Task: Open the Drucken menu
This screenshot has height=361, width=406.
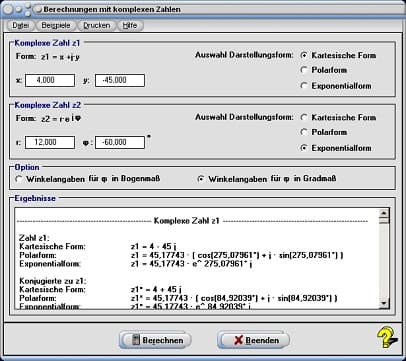Action: click(x=96, y=25)
